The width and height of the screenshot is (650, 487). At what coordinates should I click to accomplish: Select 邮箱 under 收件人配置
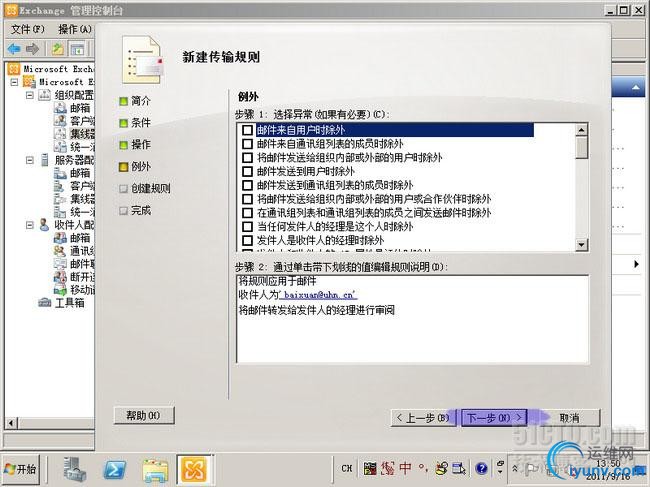click(80, 237)
